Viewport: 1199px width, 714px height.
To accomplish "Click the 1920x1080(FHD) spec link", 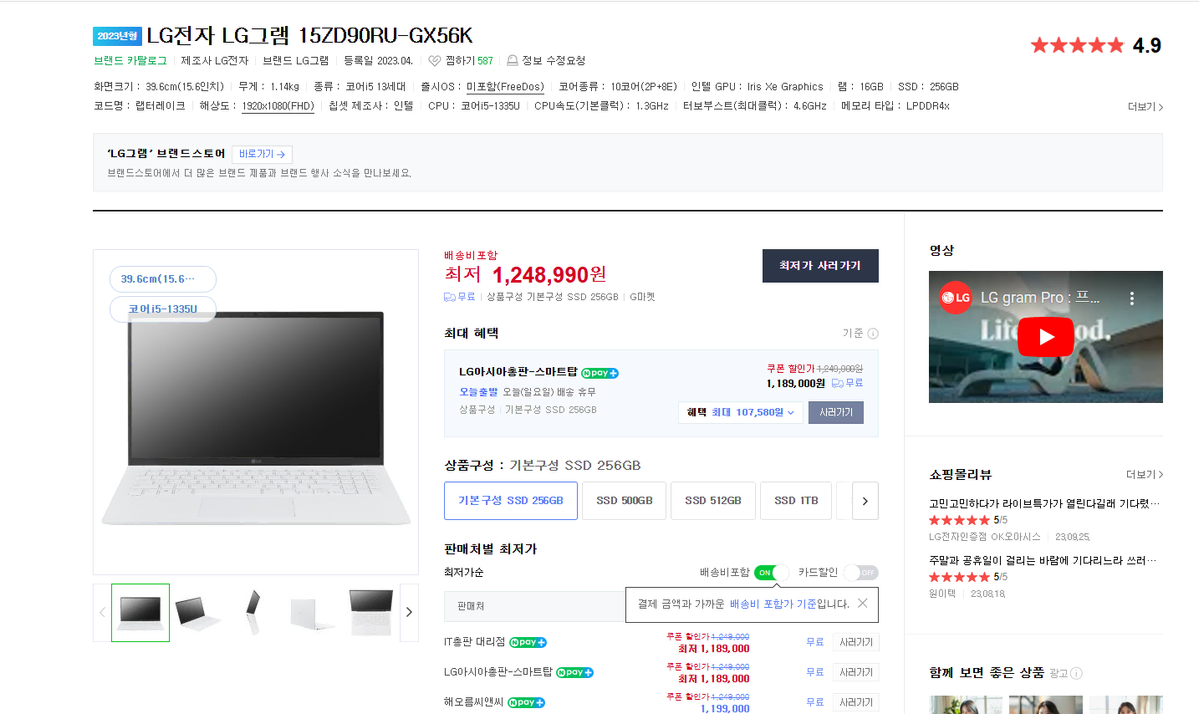I will 278,106.
